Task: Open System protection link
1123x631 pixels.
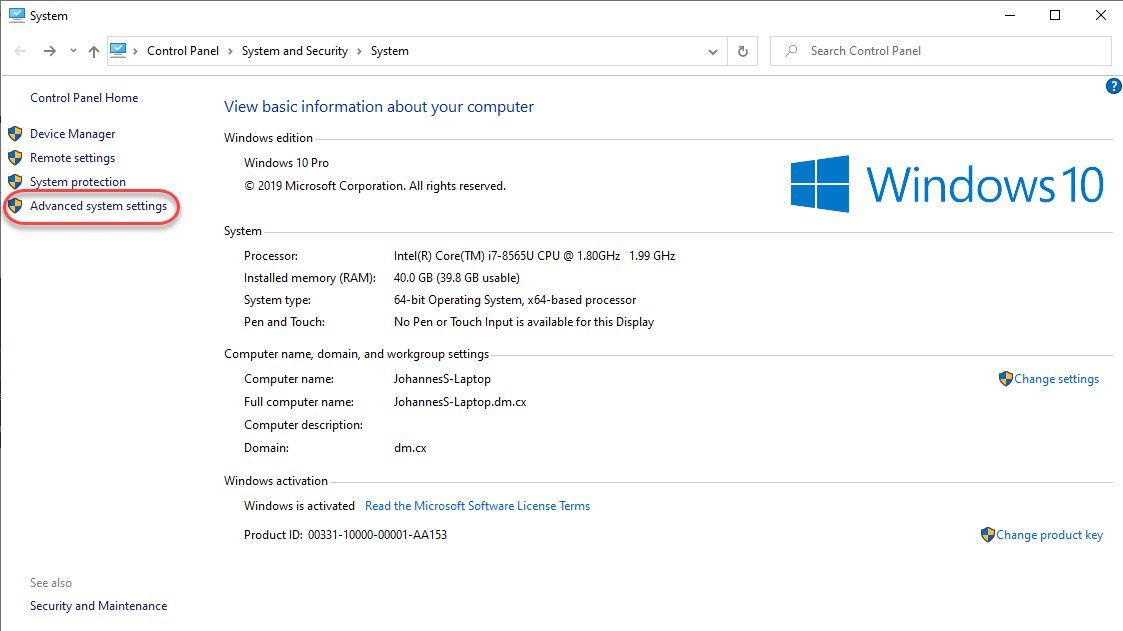Action: click(77, 182)
